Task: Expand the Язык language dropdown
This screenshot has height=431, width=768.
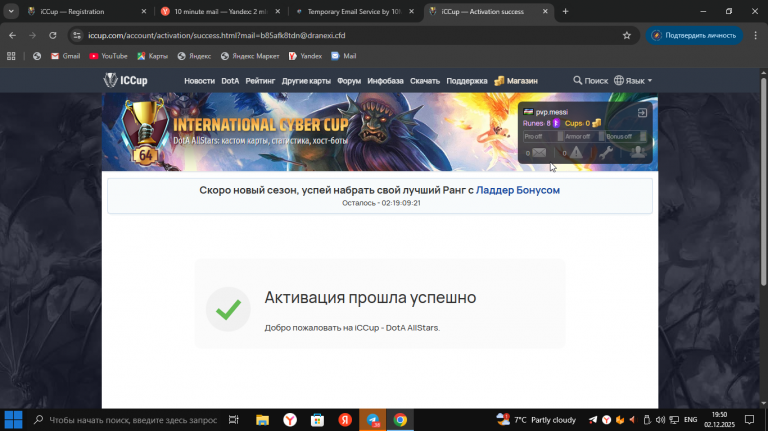Action: [633, 81]
